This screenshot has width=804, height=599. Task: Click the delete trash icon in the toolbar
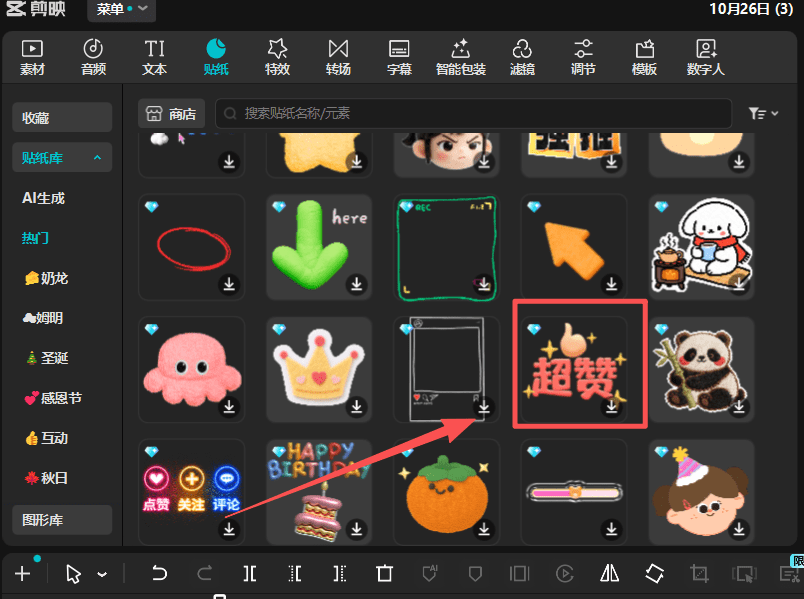[x=385, y=573]
